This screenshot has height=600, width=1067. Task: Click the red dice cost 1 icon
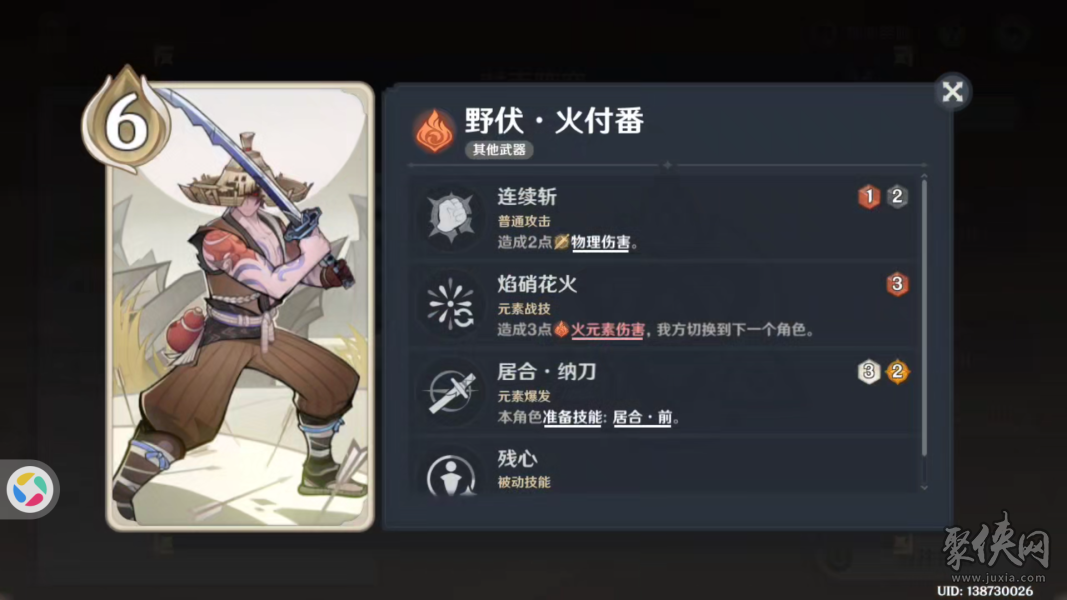point(868,197)
